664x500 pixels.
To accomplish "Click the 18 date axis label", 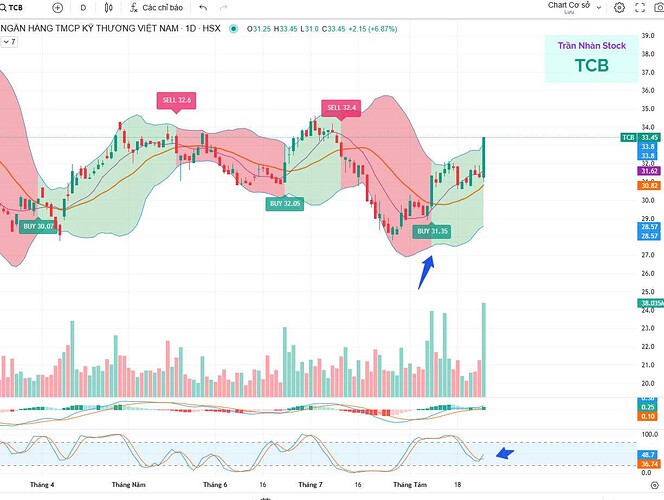I will click(x=457, y=485).
